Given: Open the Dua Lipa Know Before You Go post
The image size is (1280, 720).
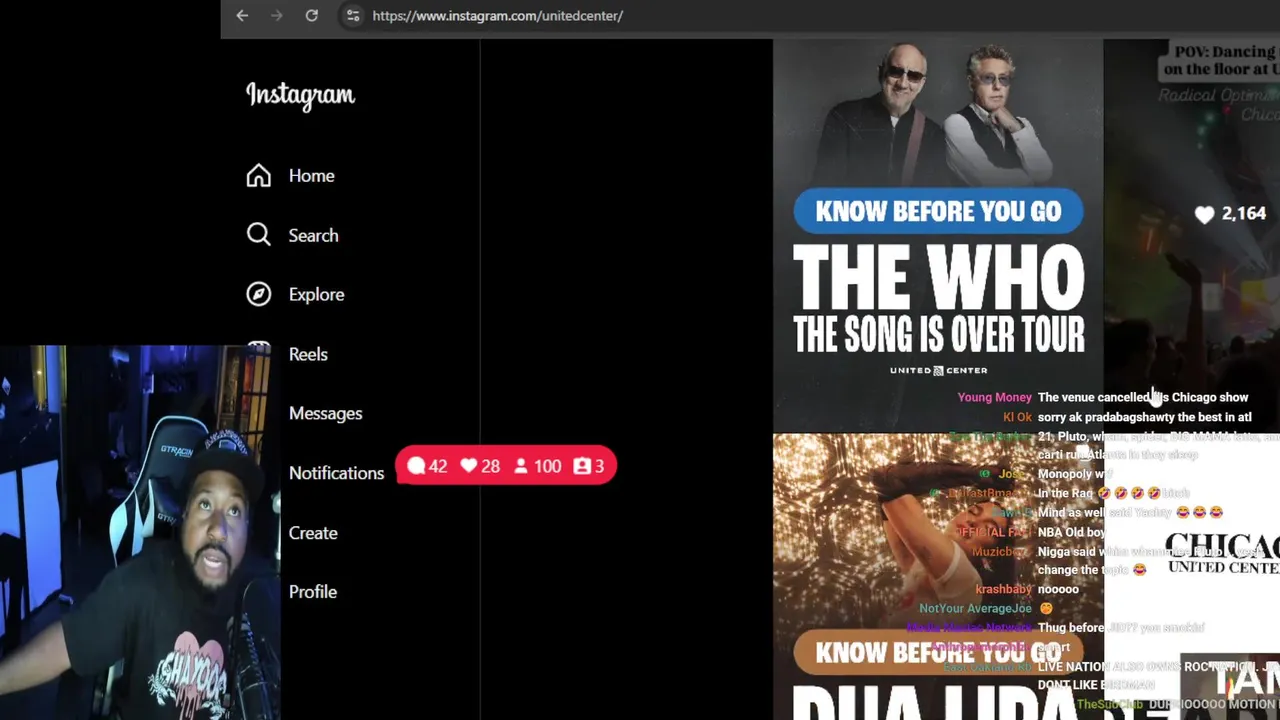Looking at the screenshot, I should (x=938, y=577).
